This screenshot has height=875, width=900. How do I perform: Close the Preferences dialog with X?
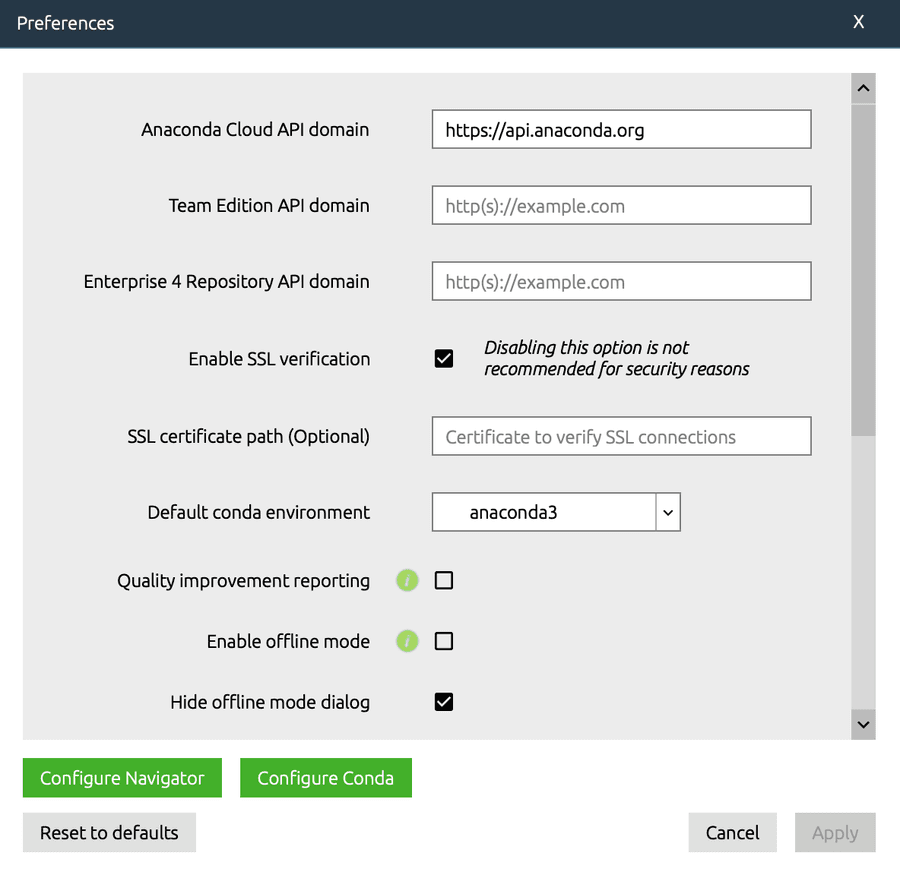click(858, 22)
